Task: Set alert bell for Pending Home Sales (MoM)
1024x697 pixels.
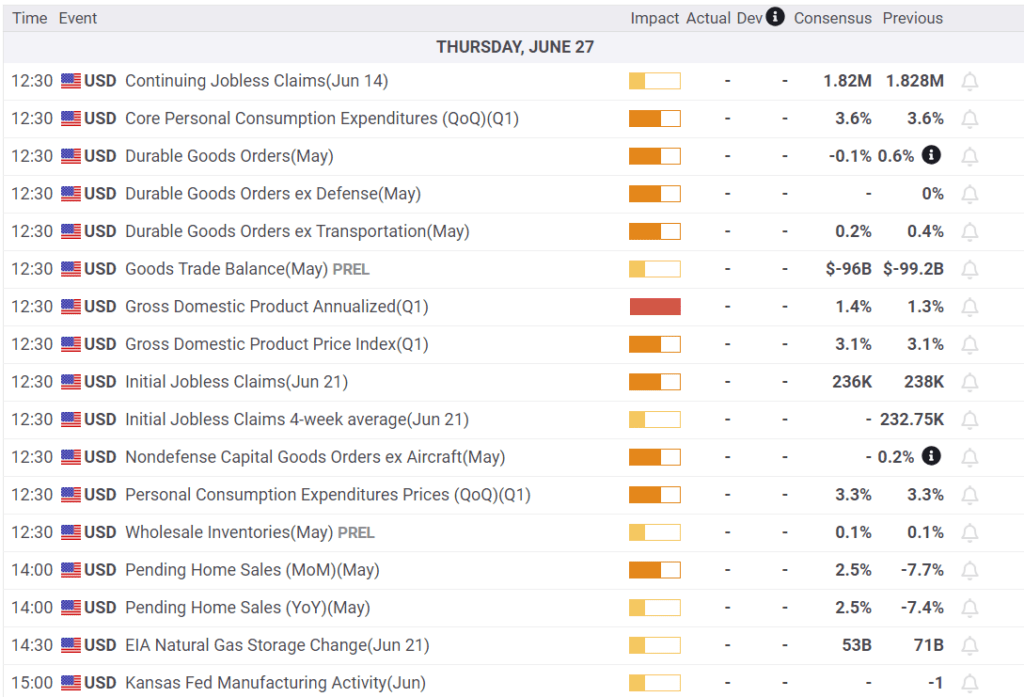Action: point(970,570)
